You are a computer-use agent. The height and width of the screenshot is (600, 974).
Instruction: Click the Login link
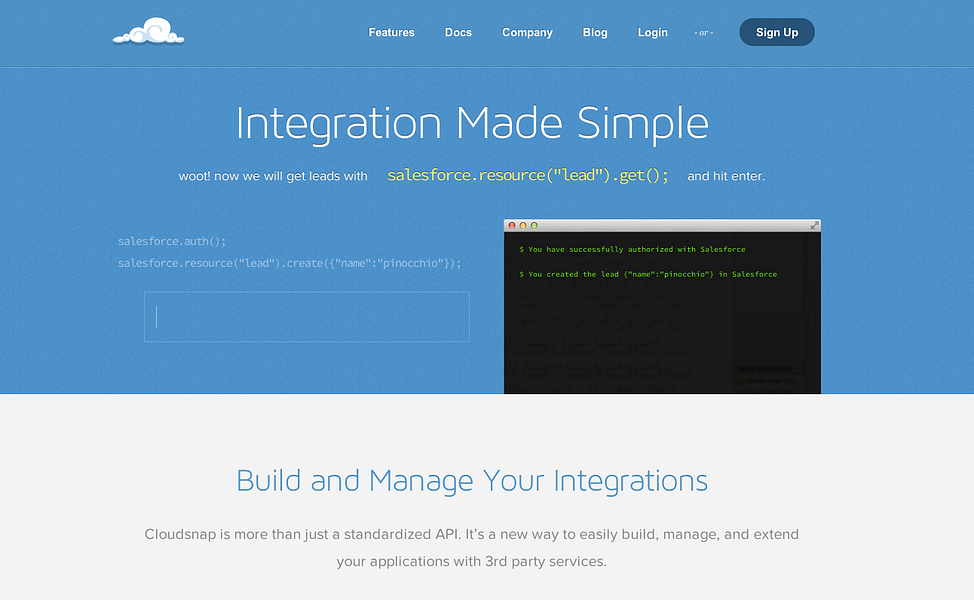(x=653, y=32)
